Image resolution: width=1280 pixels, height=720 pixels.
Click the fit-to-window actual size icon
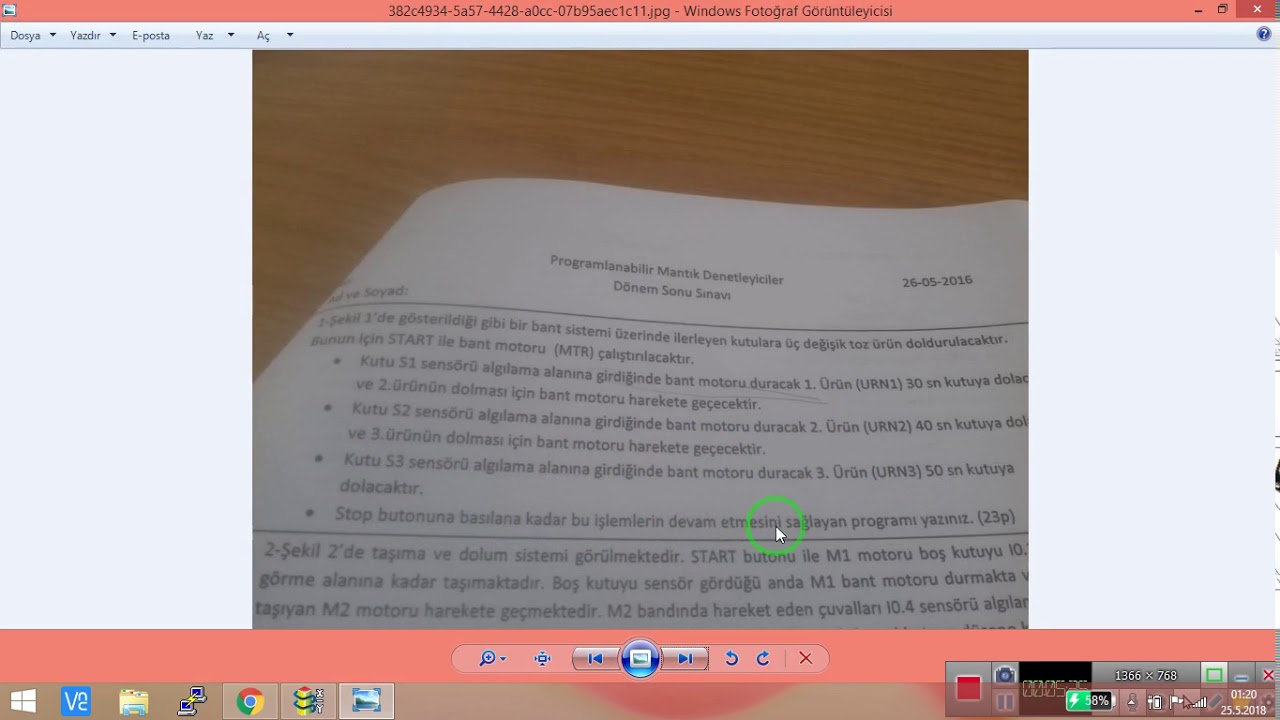(x=543, y=658)
